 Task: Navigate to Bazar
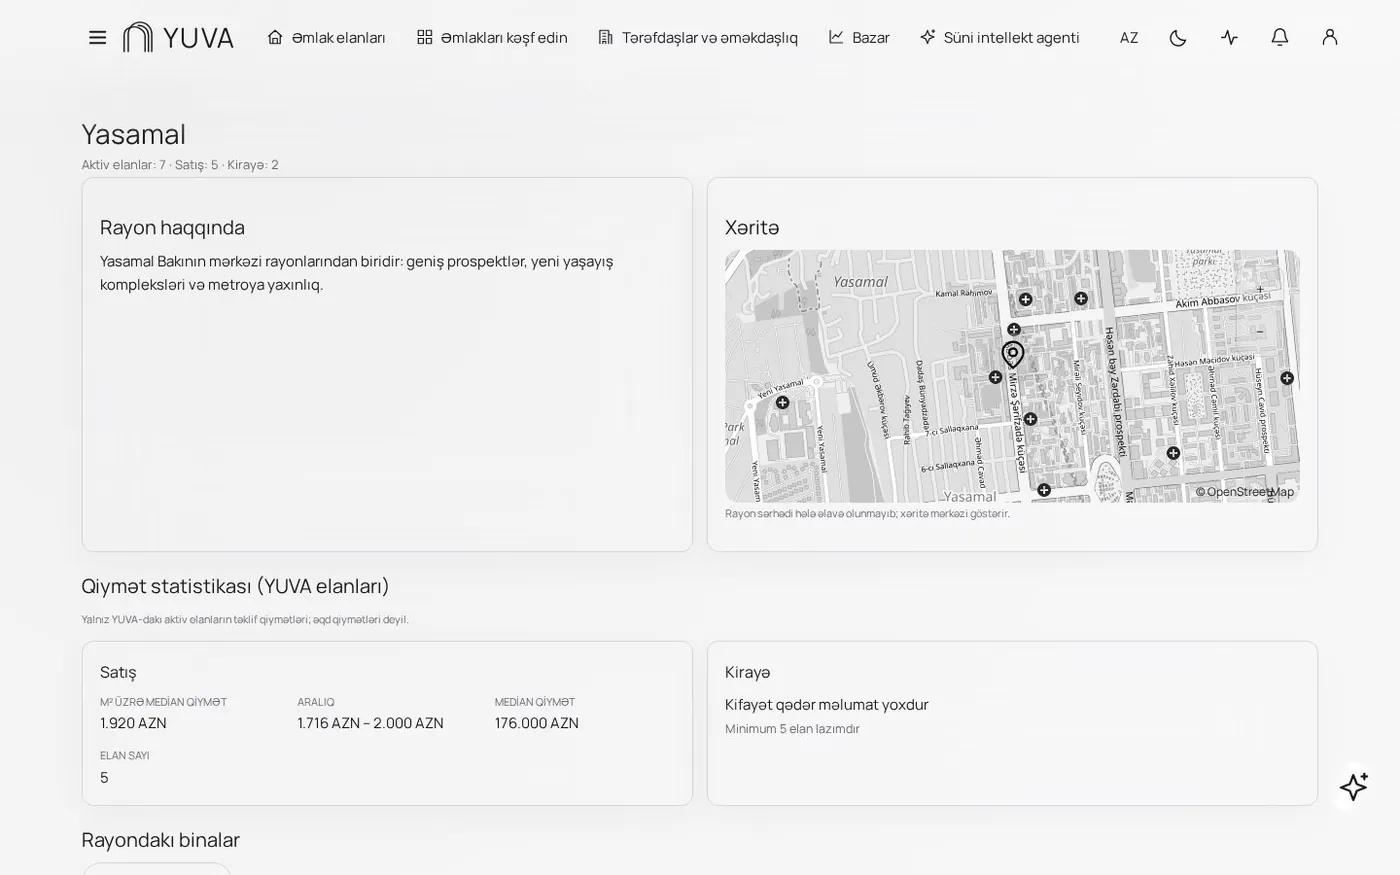coord(859,37)
